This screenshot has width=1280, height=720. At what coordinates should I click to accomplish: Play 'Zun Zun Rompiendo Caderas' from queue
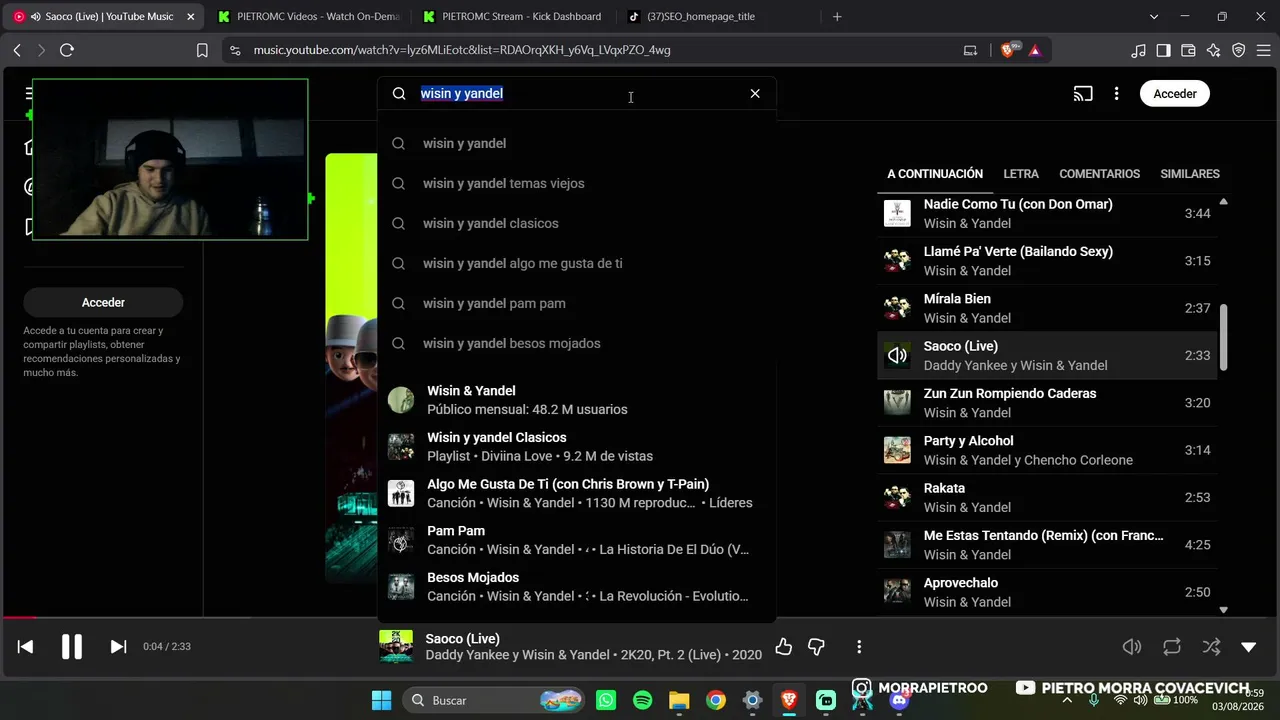click(x=1047, y=403)
